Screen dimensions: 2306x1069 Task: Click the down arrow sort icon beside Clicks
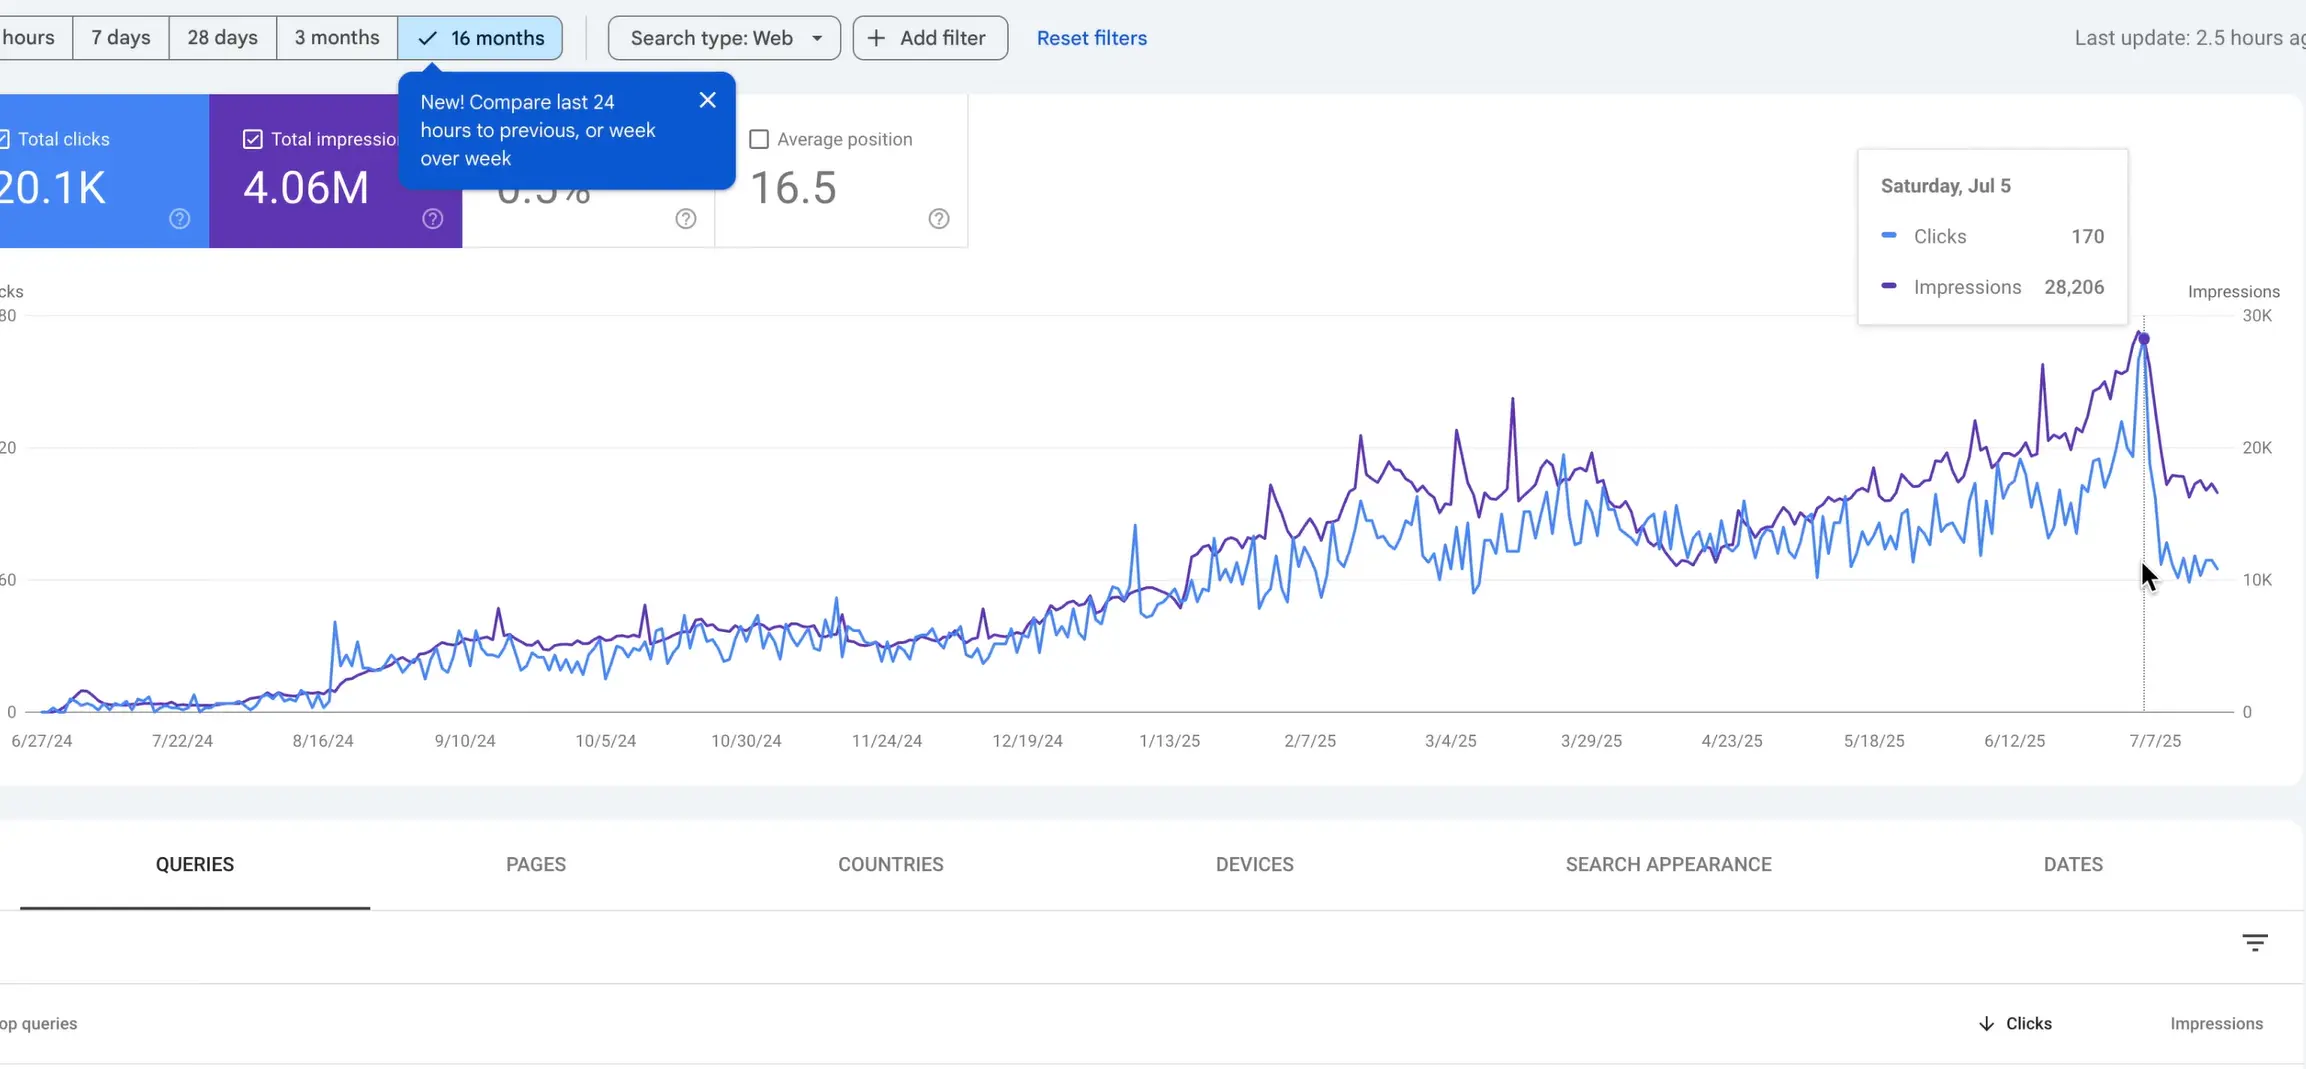click(1986, 1023)
